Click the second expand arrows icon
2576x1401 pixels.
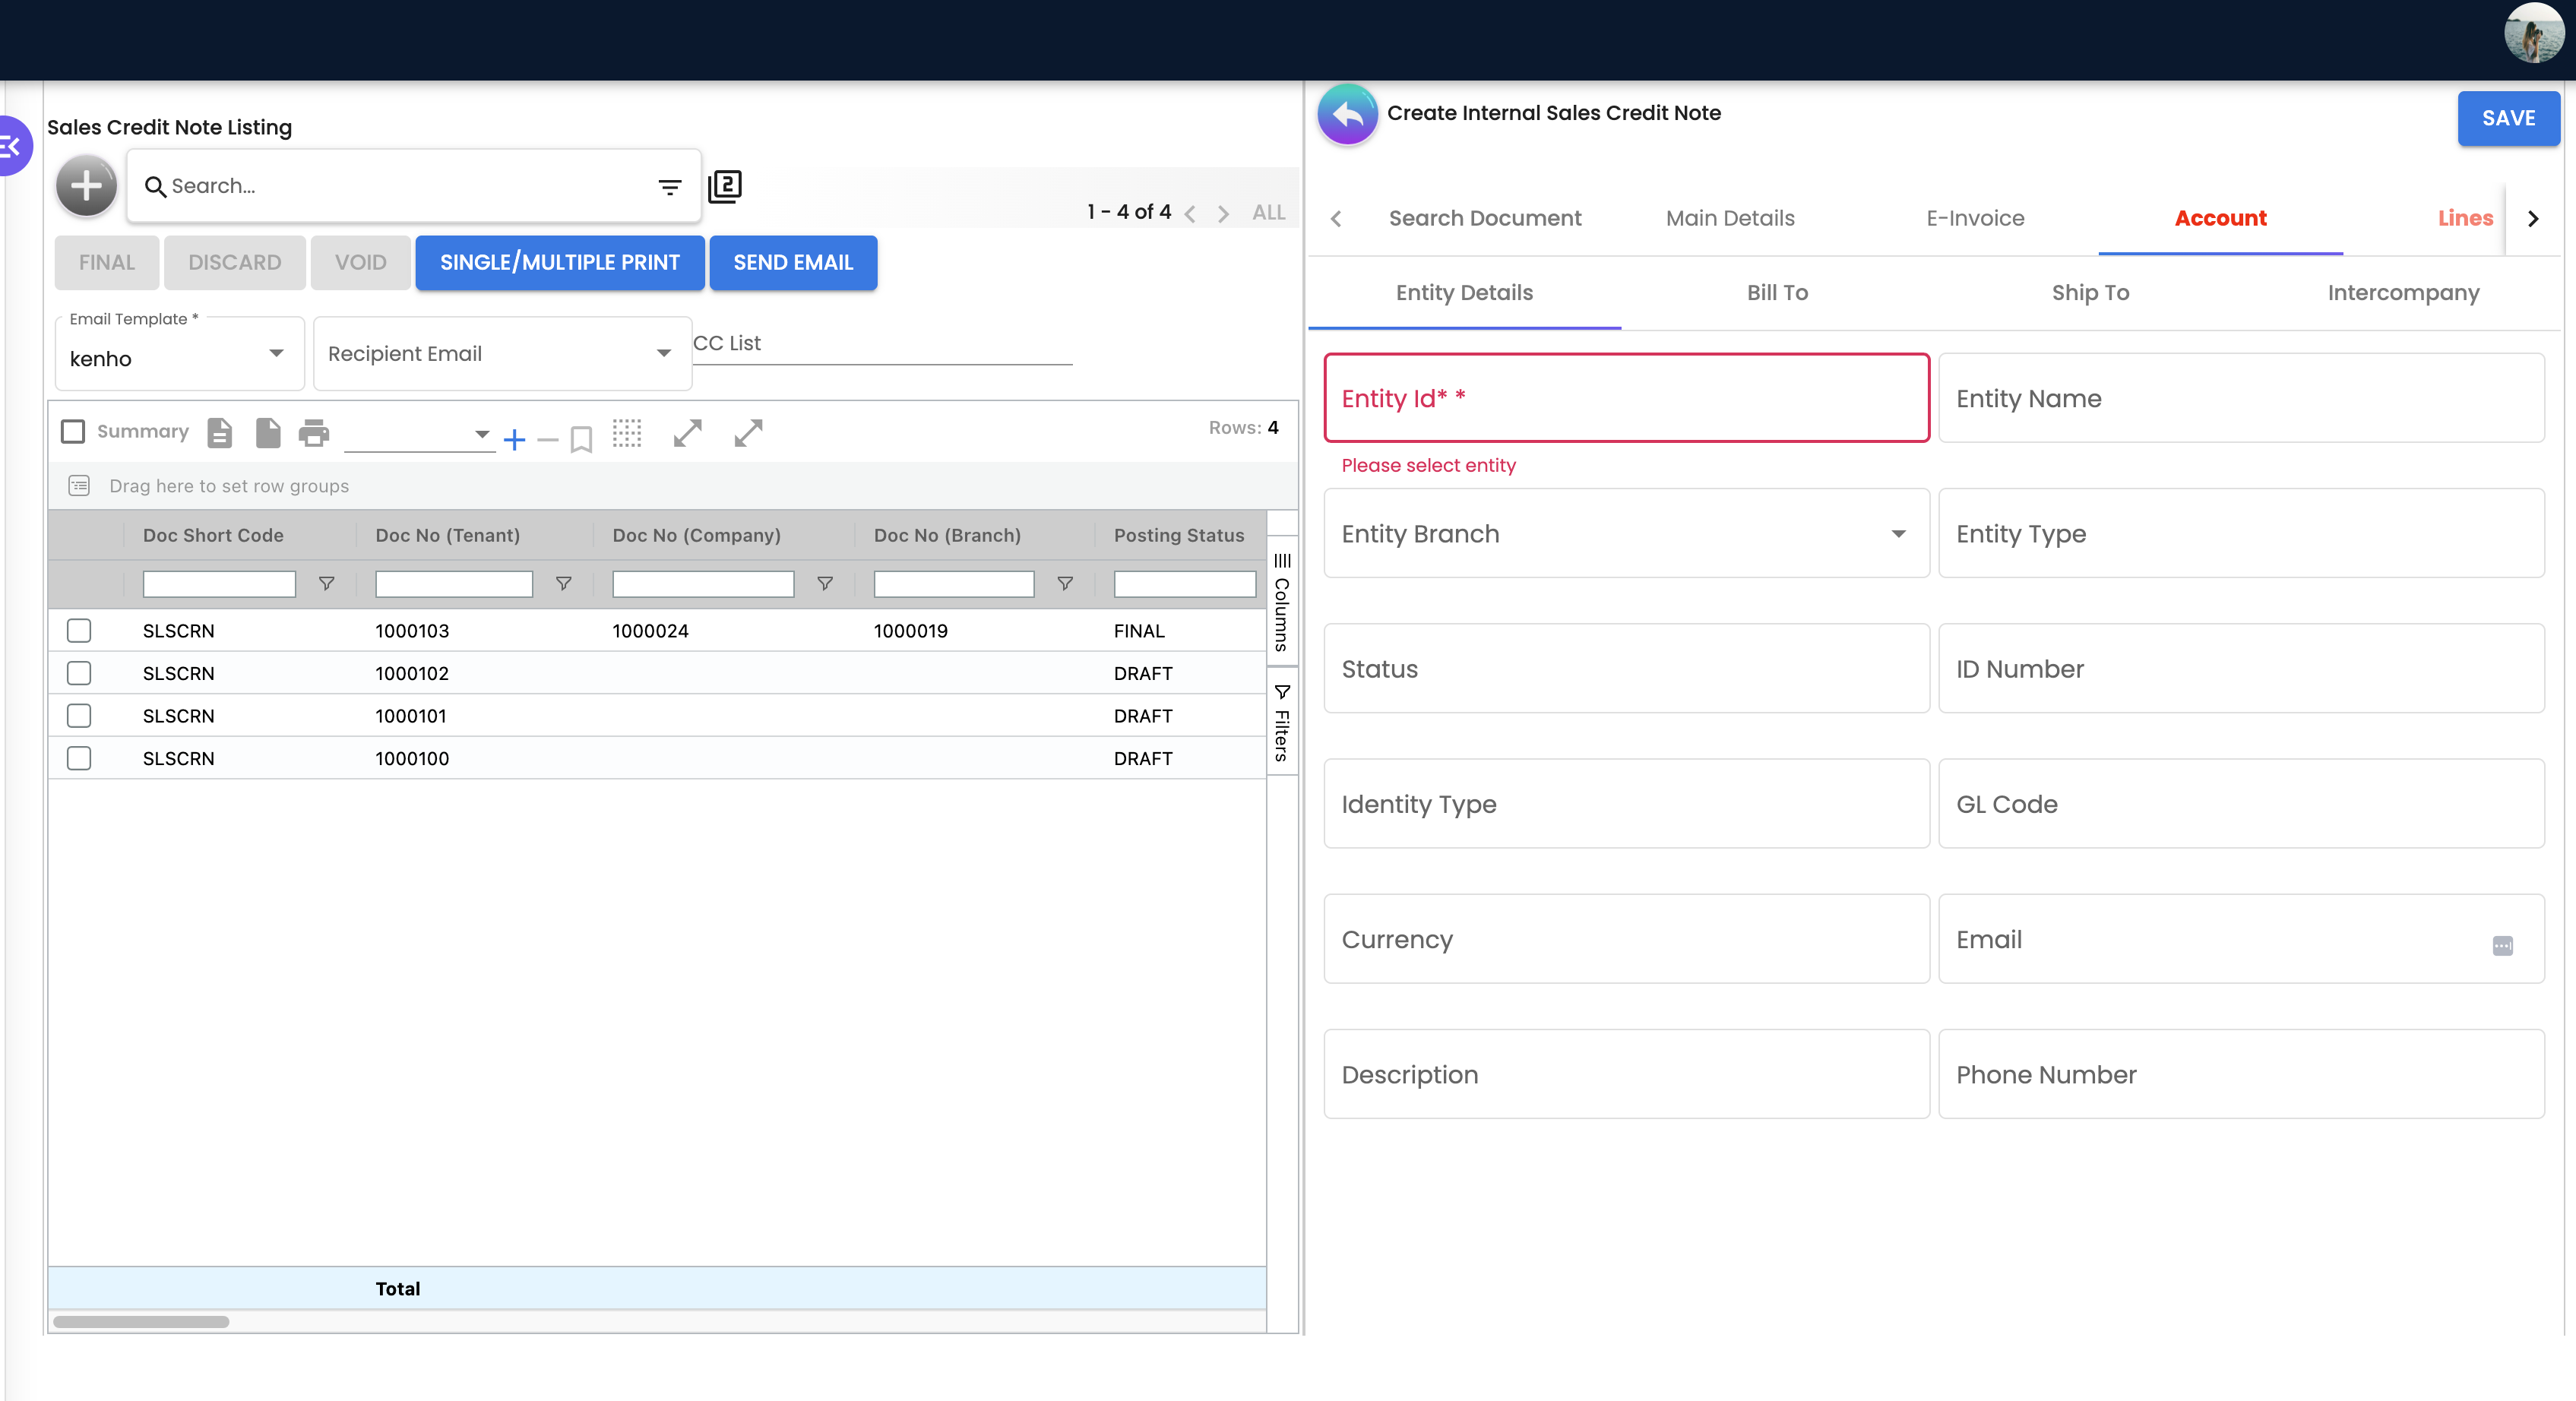(748, 432)
